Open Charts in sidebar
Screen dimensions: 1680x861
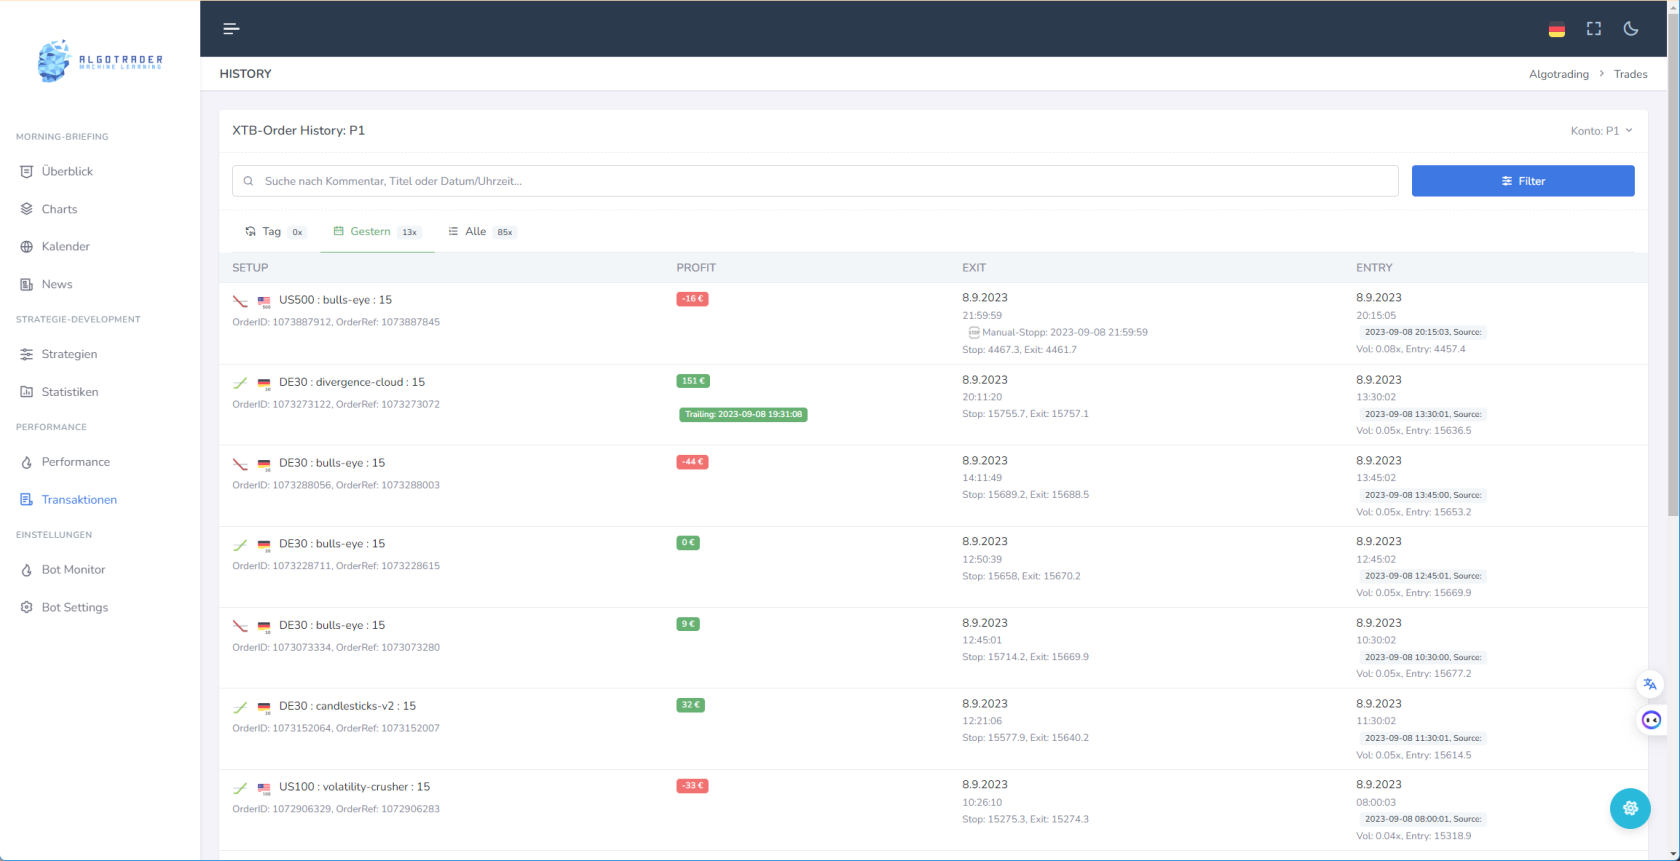pos(59,209)
